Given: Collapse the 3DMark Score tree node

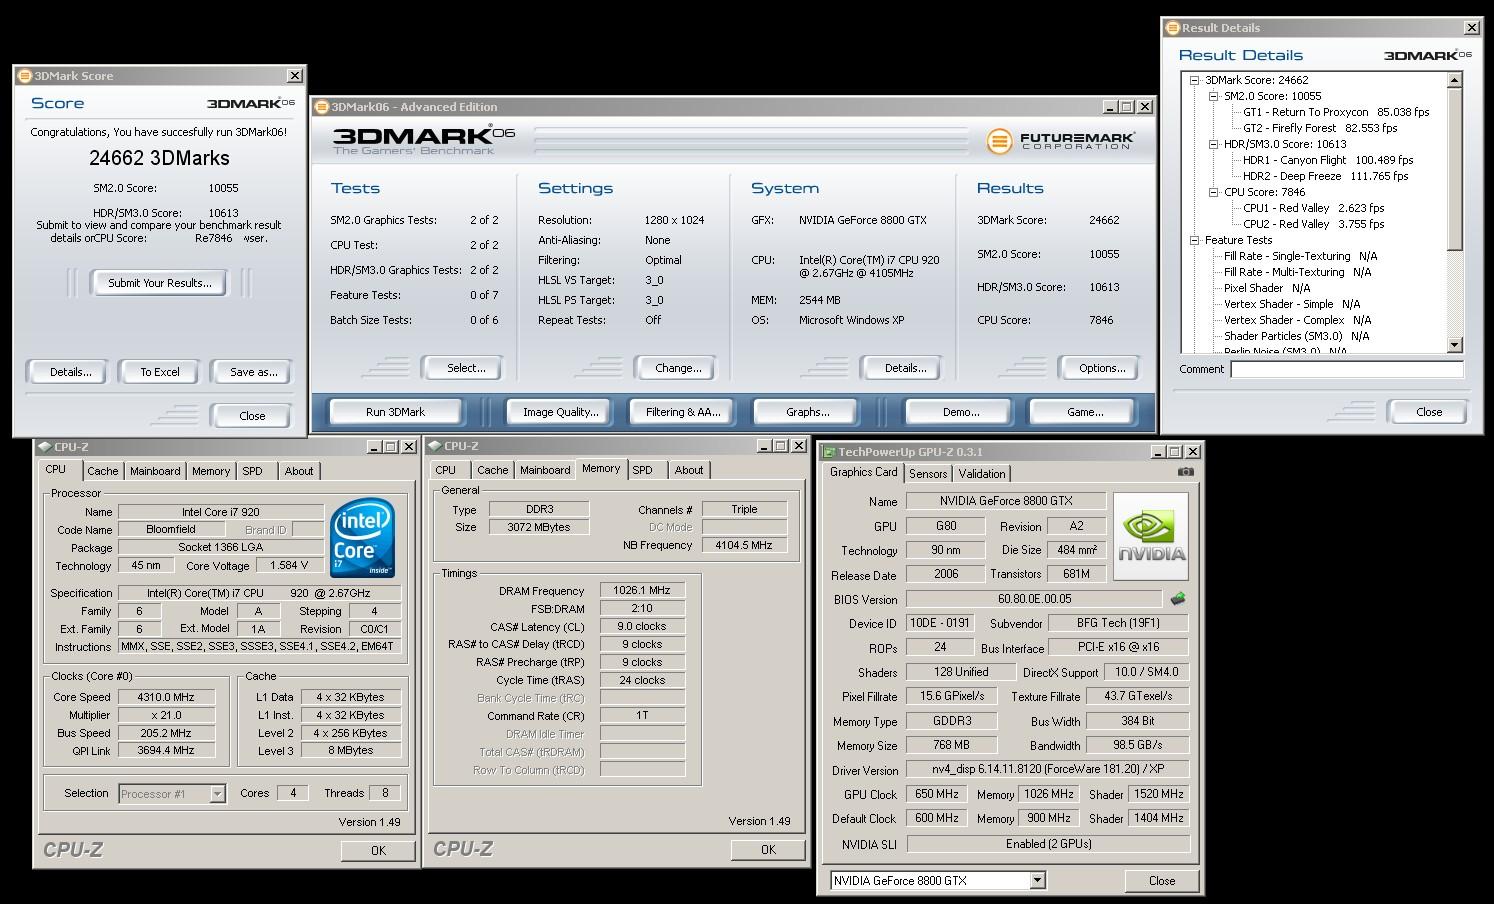Looking at the screenshot, I should click(x=1194, y=80).
